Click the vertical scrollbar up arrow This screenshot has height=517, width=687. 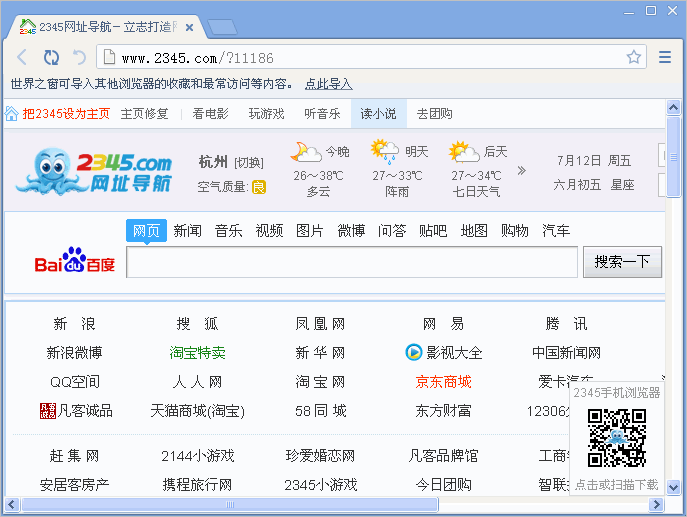coord(673,107)
